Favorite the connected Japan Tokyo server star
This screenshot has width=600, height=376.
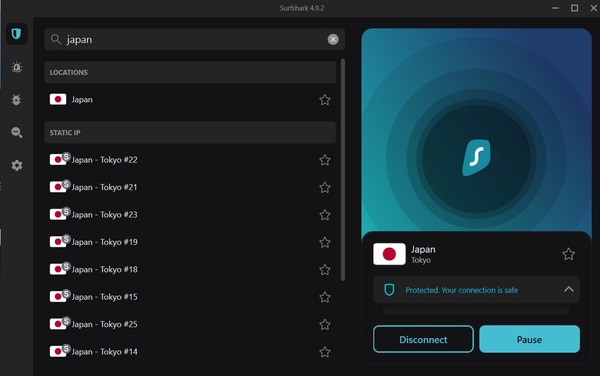[568, 254]
